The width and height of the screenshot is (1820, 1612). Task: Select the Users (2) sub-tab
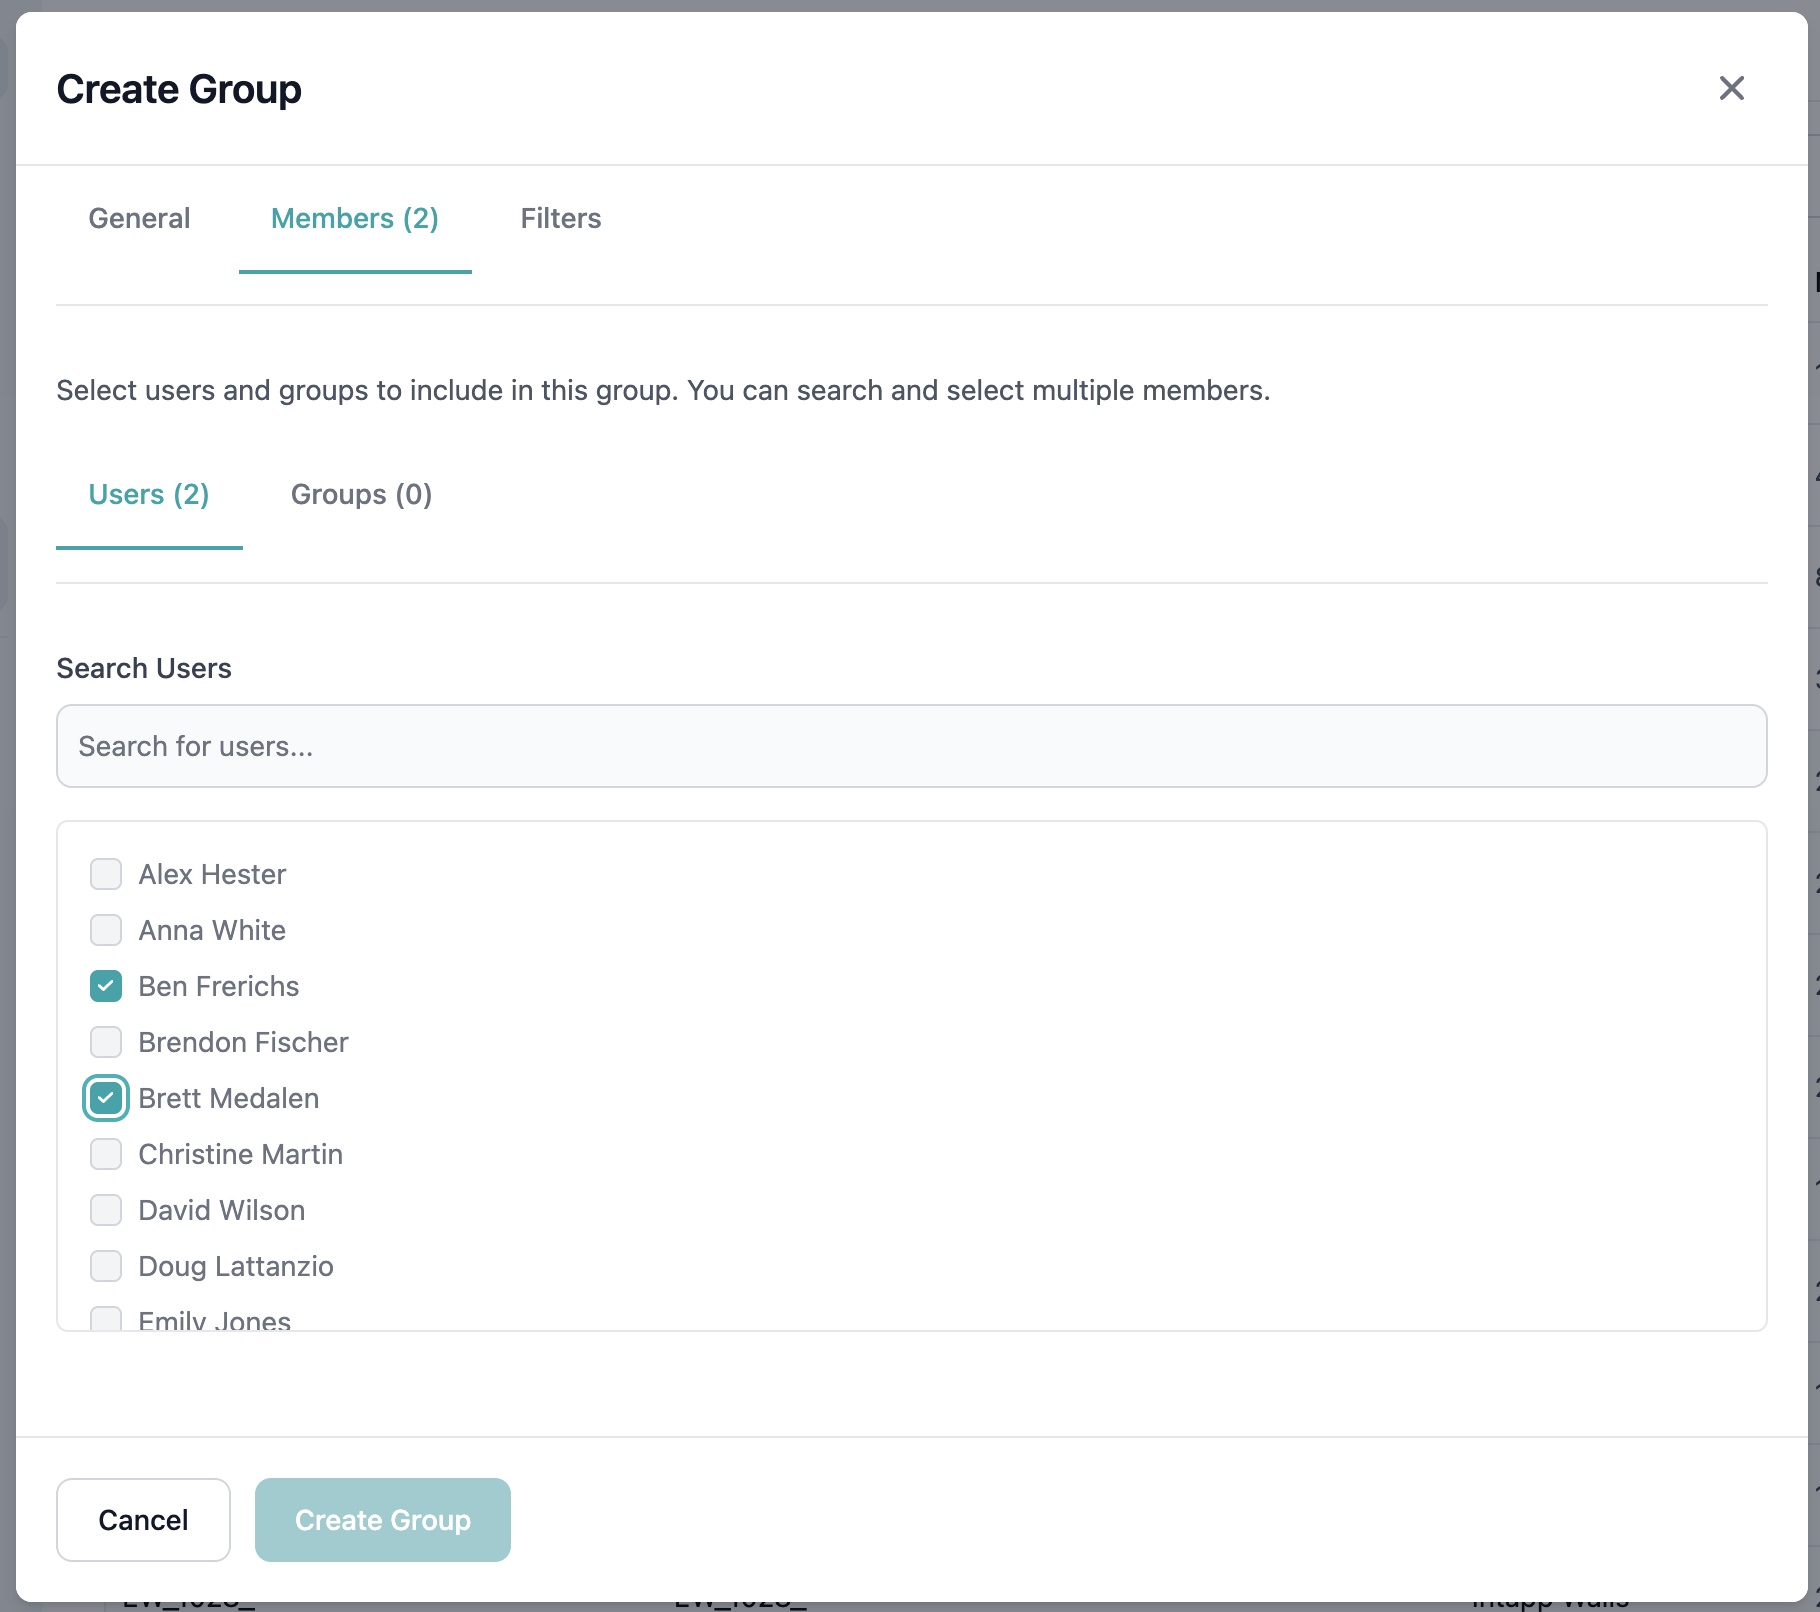tap(149, 494)
